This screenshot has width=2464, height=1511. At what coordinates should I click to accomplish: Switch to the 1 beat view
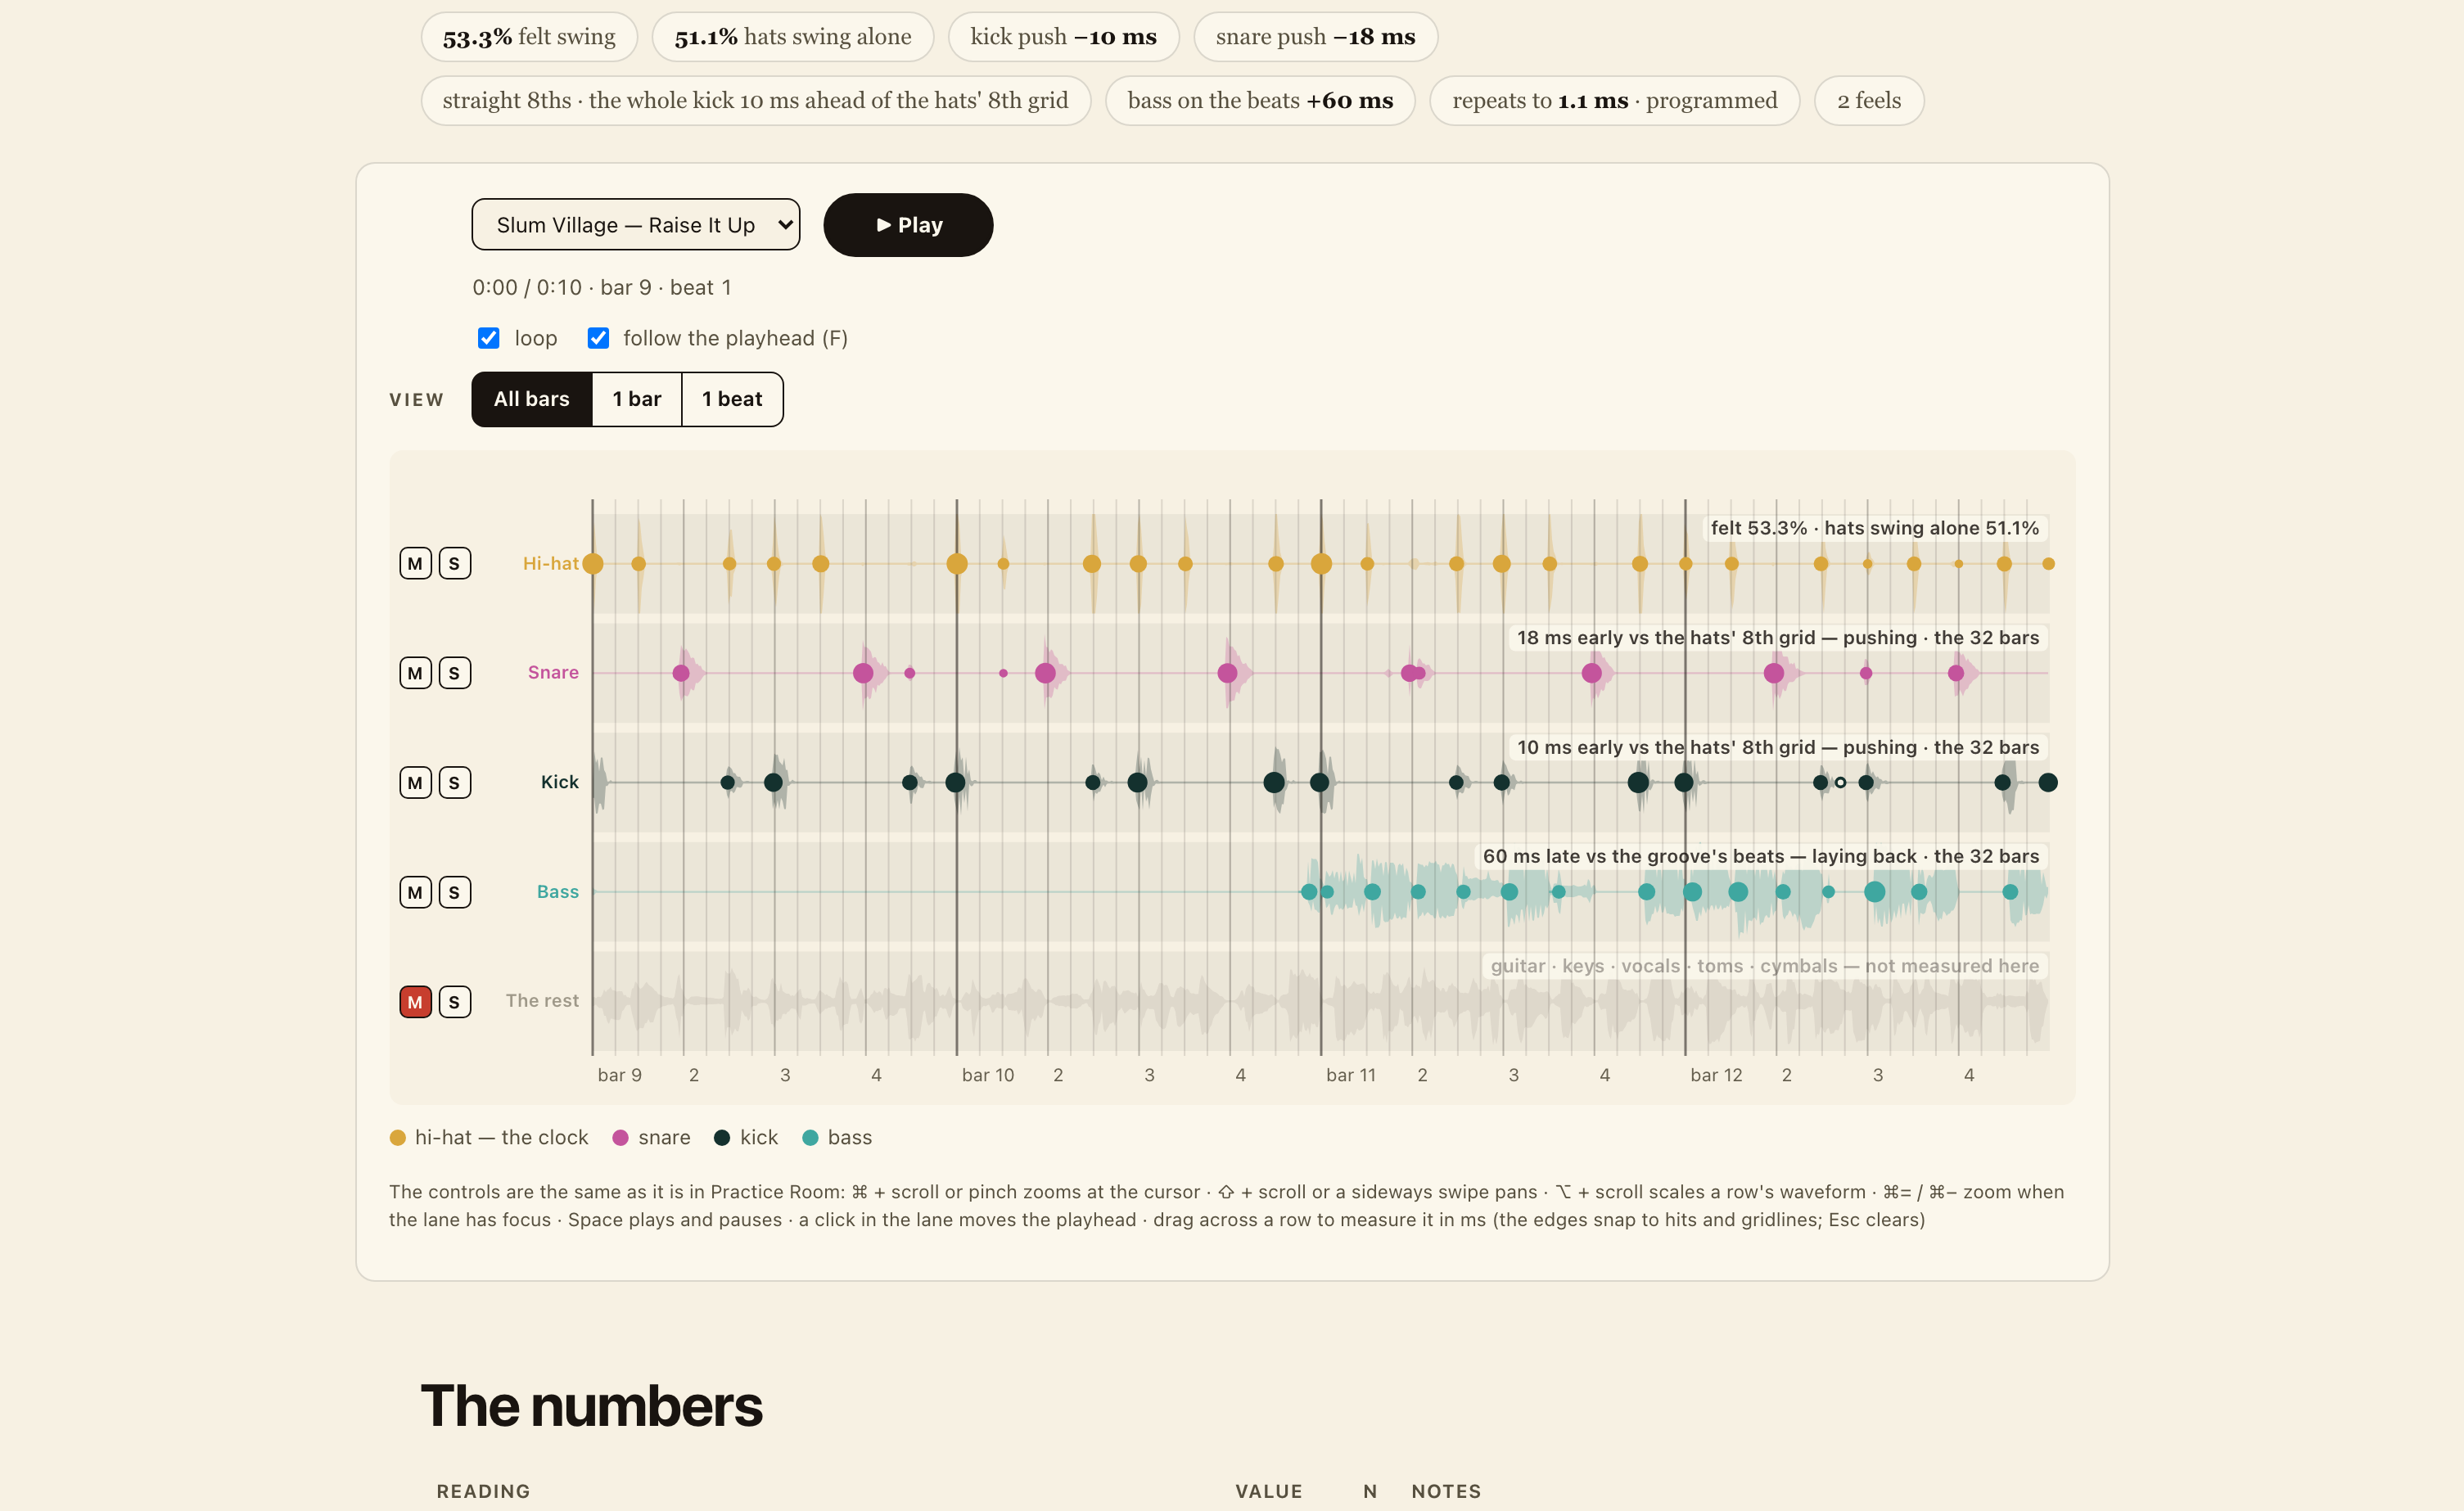point(732,399)
